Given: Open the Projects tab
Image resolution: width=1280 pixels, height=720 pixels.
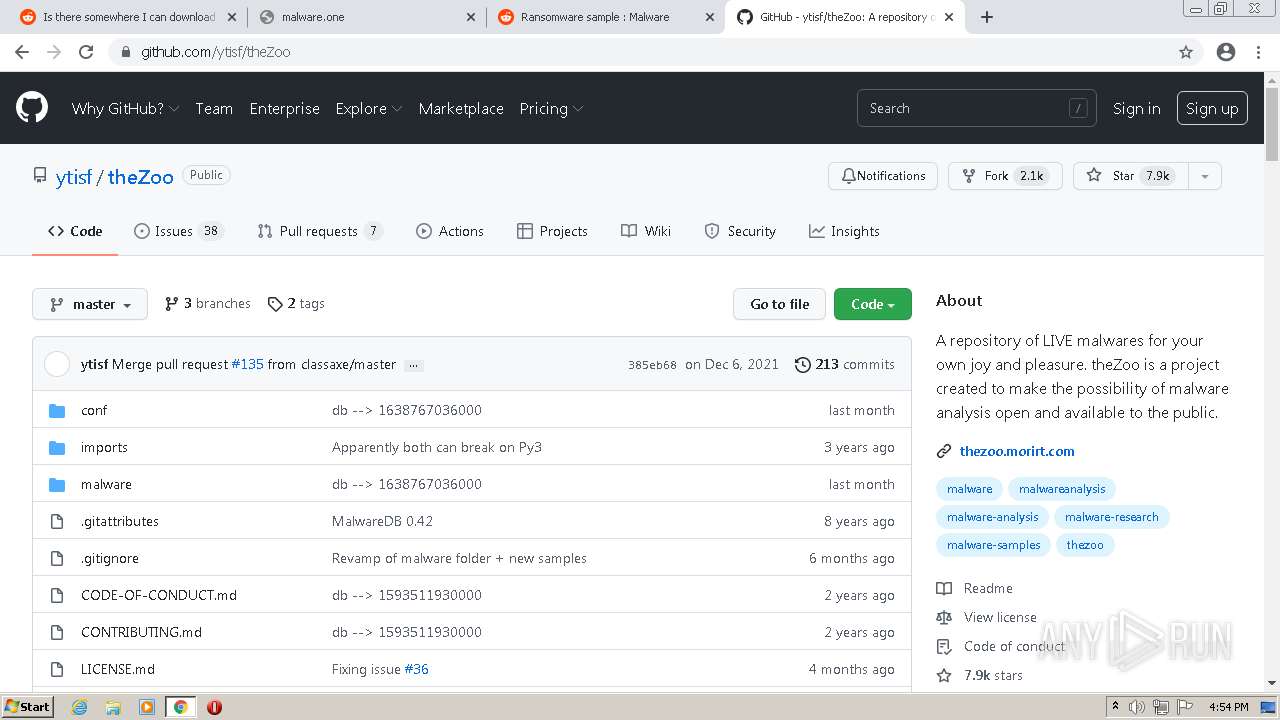Looking at the screenshot, I should 552,231.
